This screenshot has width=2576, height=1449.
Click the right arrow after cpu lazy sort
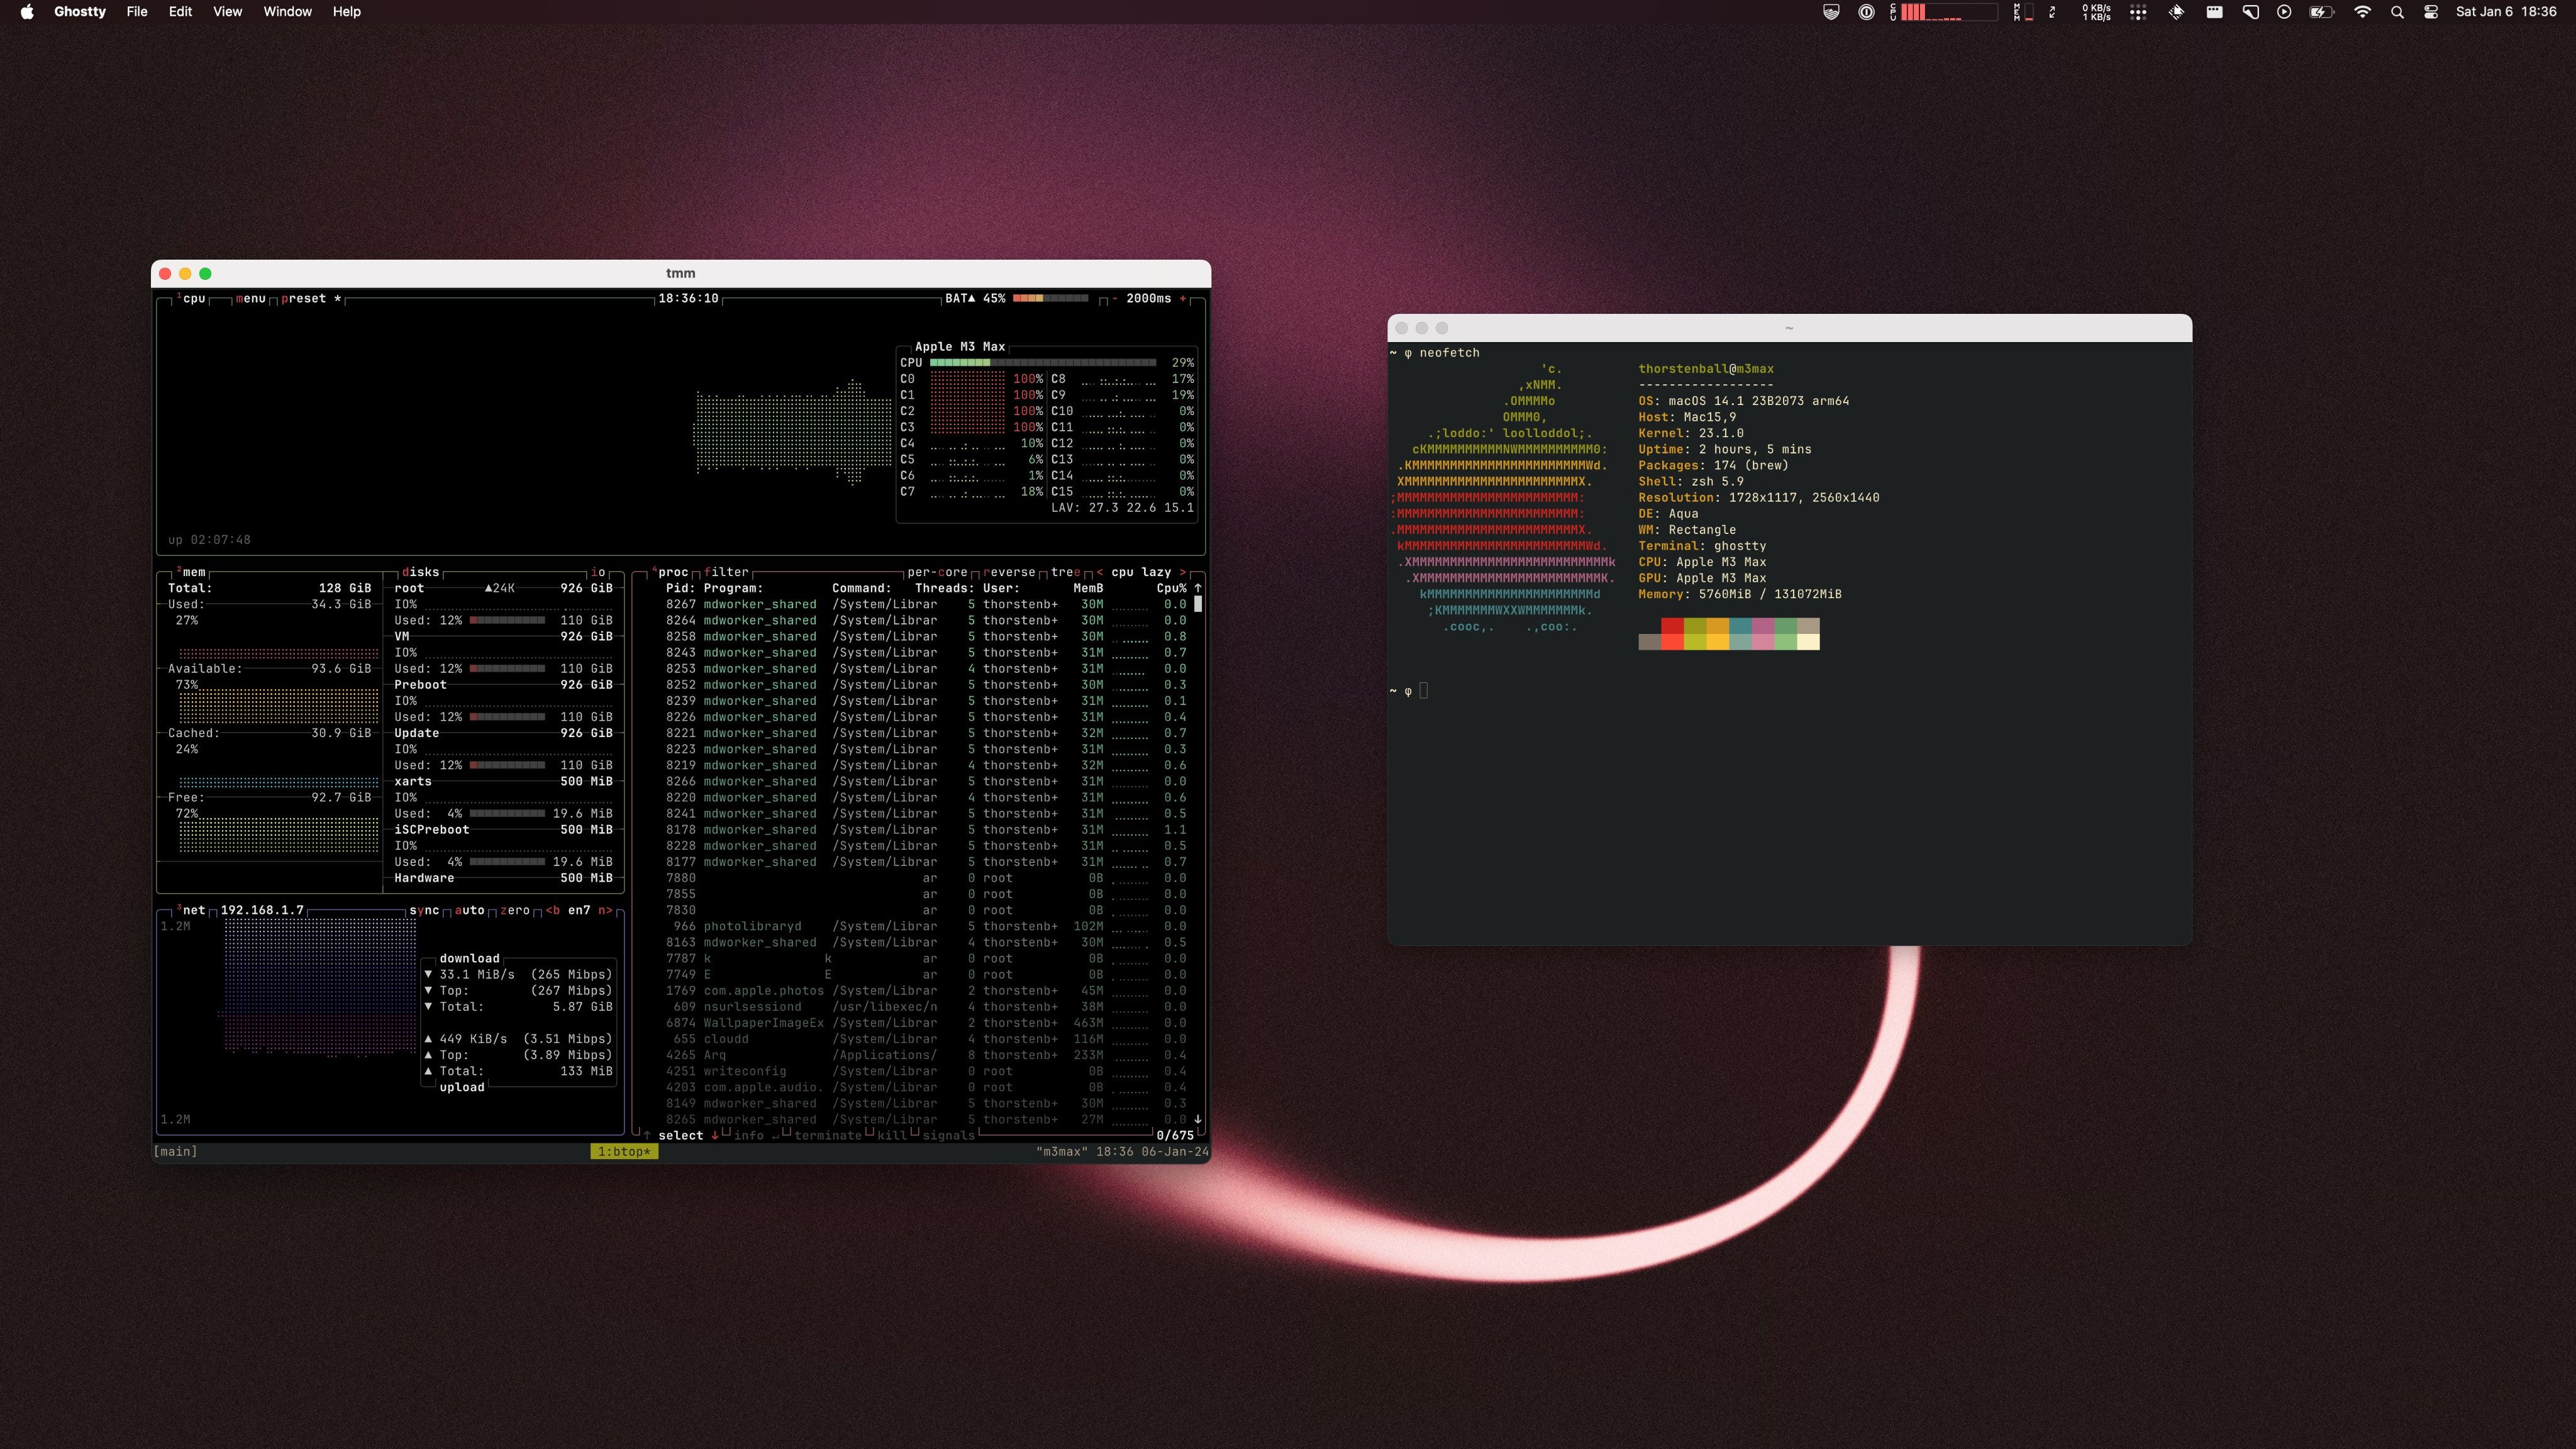click(x=1182, y=572)
